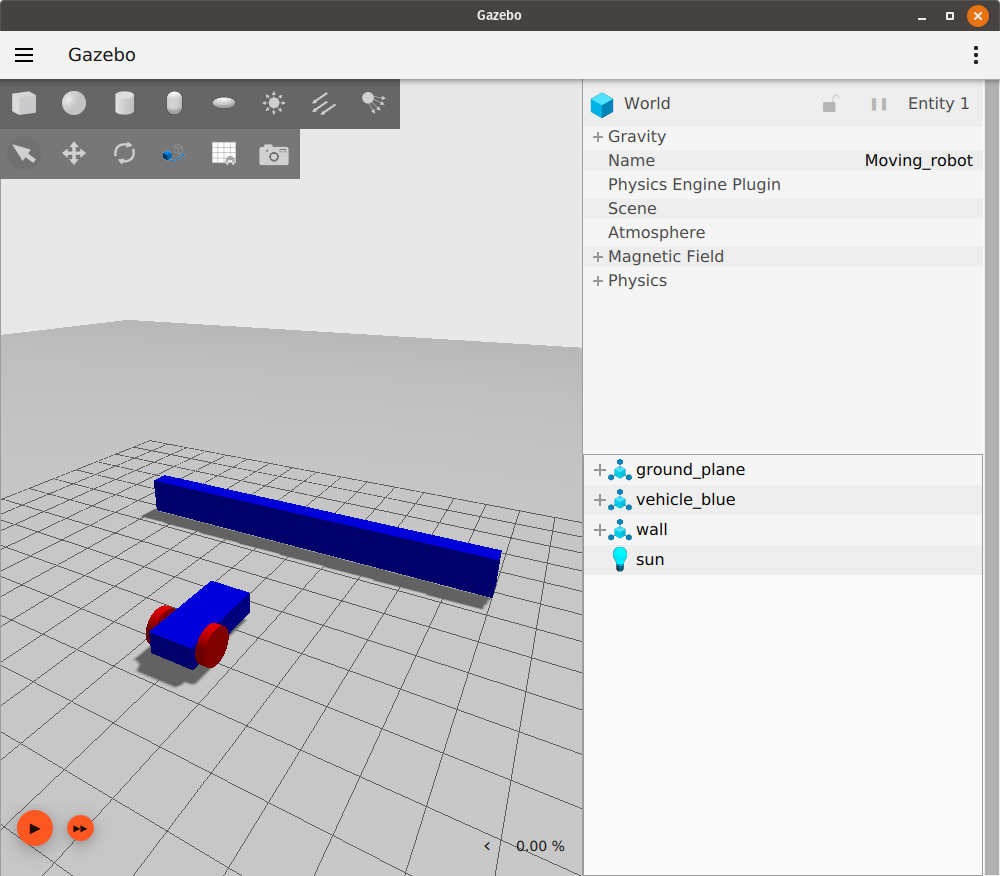Toggle the pause icon beside Entity 1

[879, 104]
